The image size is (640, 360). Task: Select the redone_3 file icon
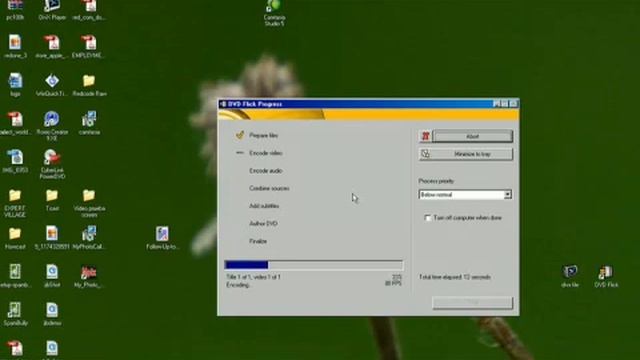(x=15, y=47)
